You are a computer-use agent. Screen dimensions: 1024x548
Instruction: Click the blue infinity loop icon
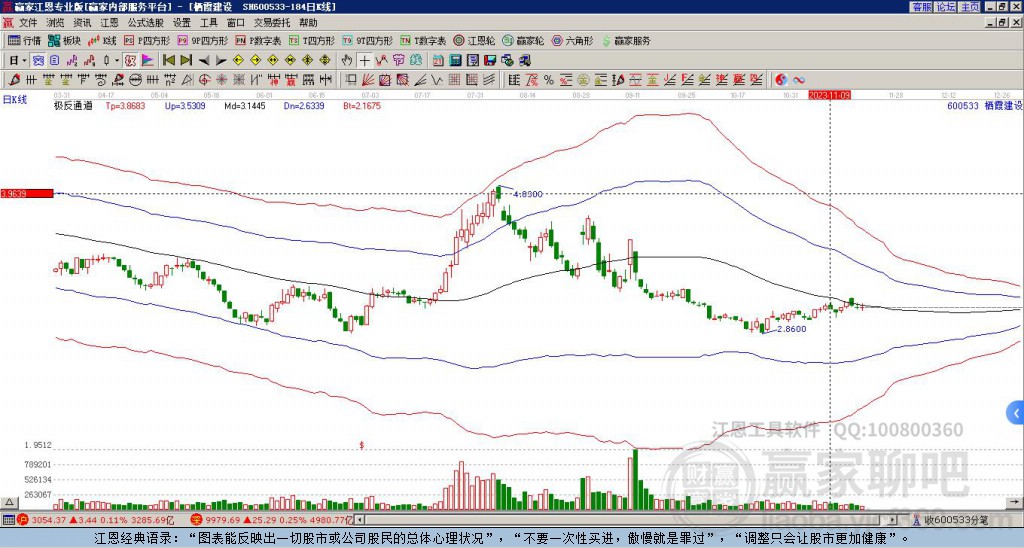tap(799, 80)
